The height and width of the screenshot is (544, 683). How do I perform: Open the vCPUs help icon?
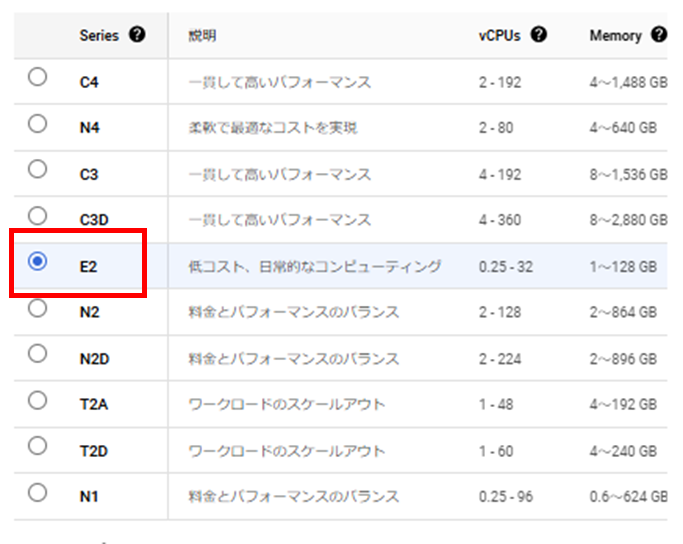[539, 34]
